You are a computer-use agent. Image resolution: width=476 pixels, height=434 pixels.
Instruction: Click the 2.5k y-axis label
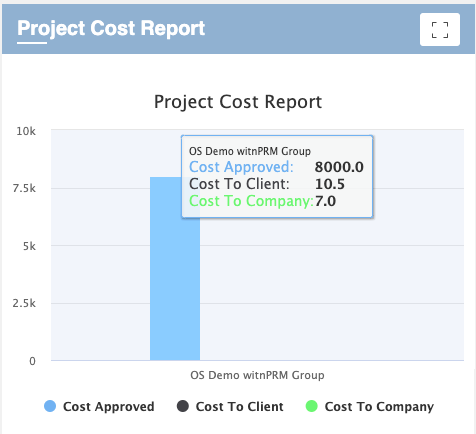(x=24, y=303)
